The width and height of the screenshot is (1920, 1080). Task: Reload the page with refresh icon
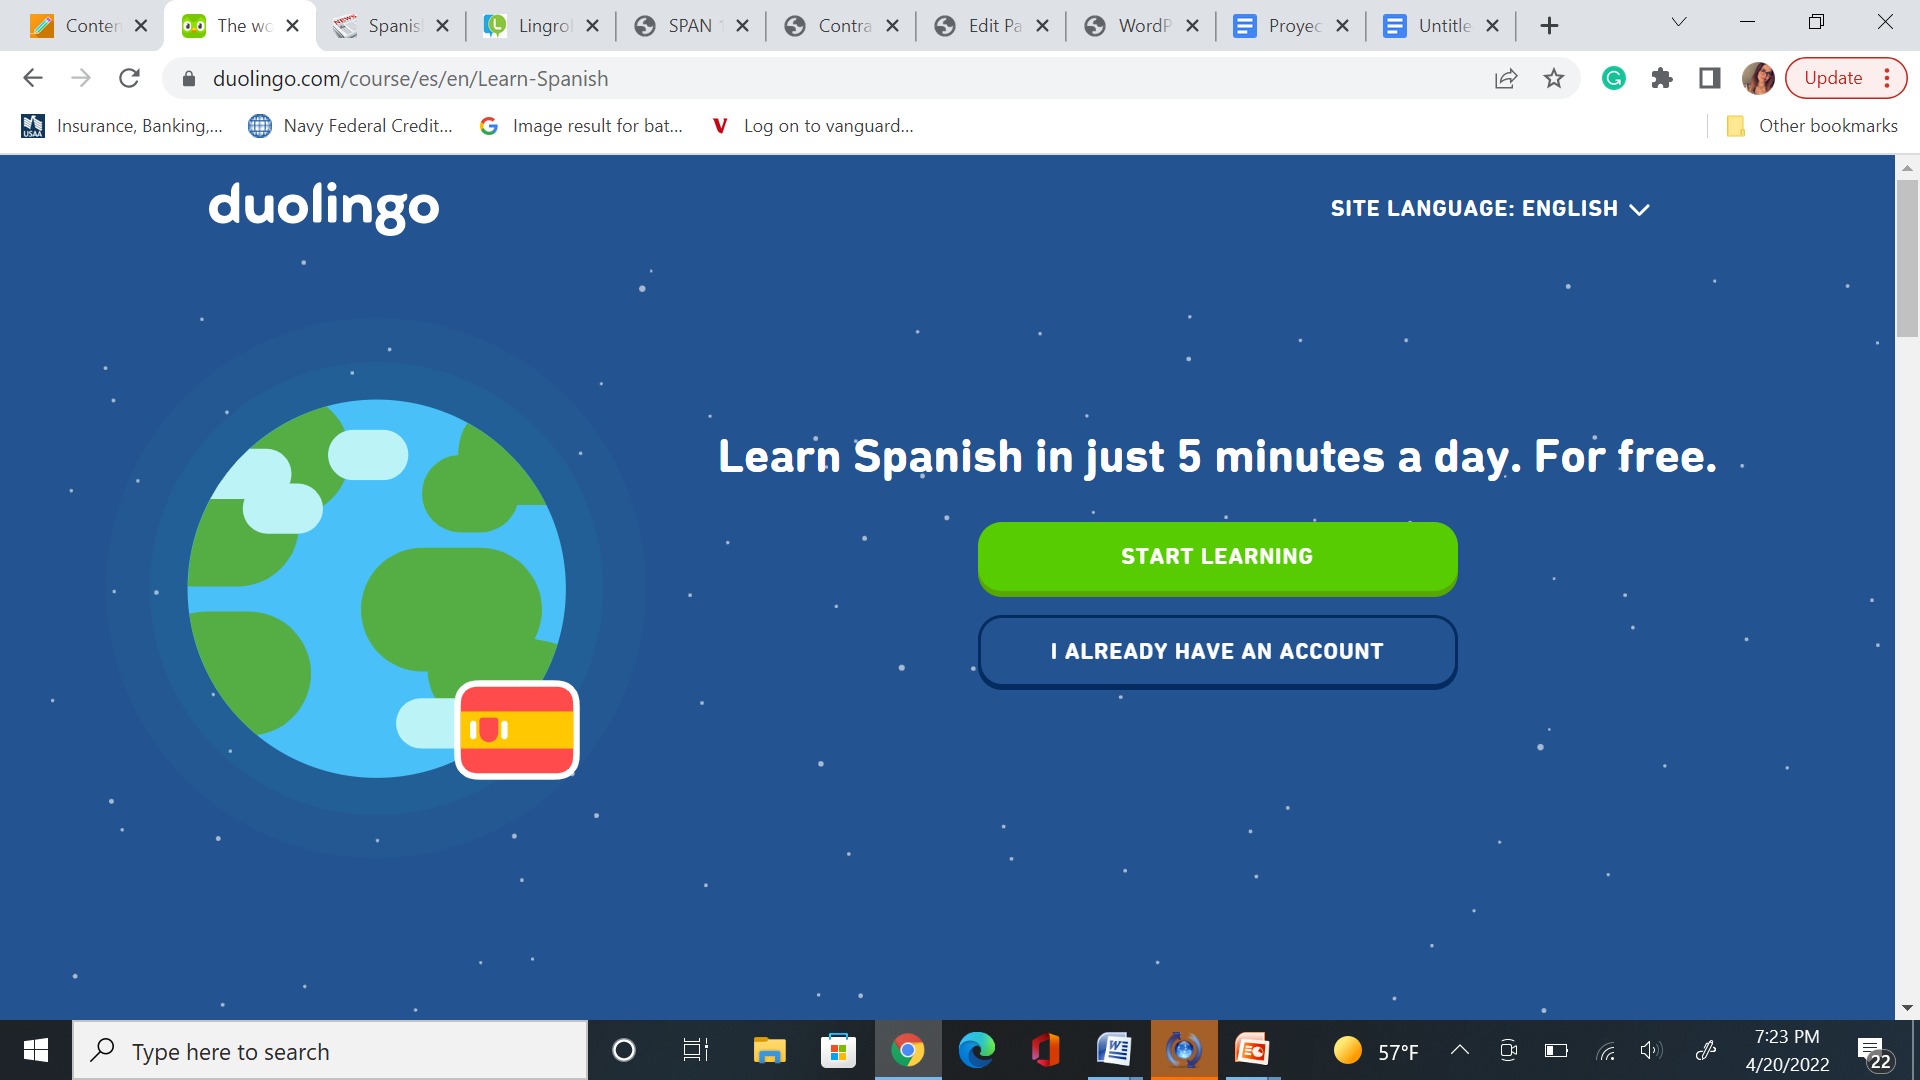(129, 78)
